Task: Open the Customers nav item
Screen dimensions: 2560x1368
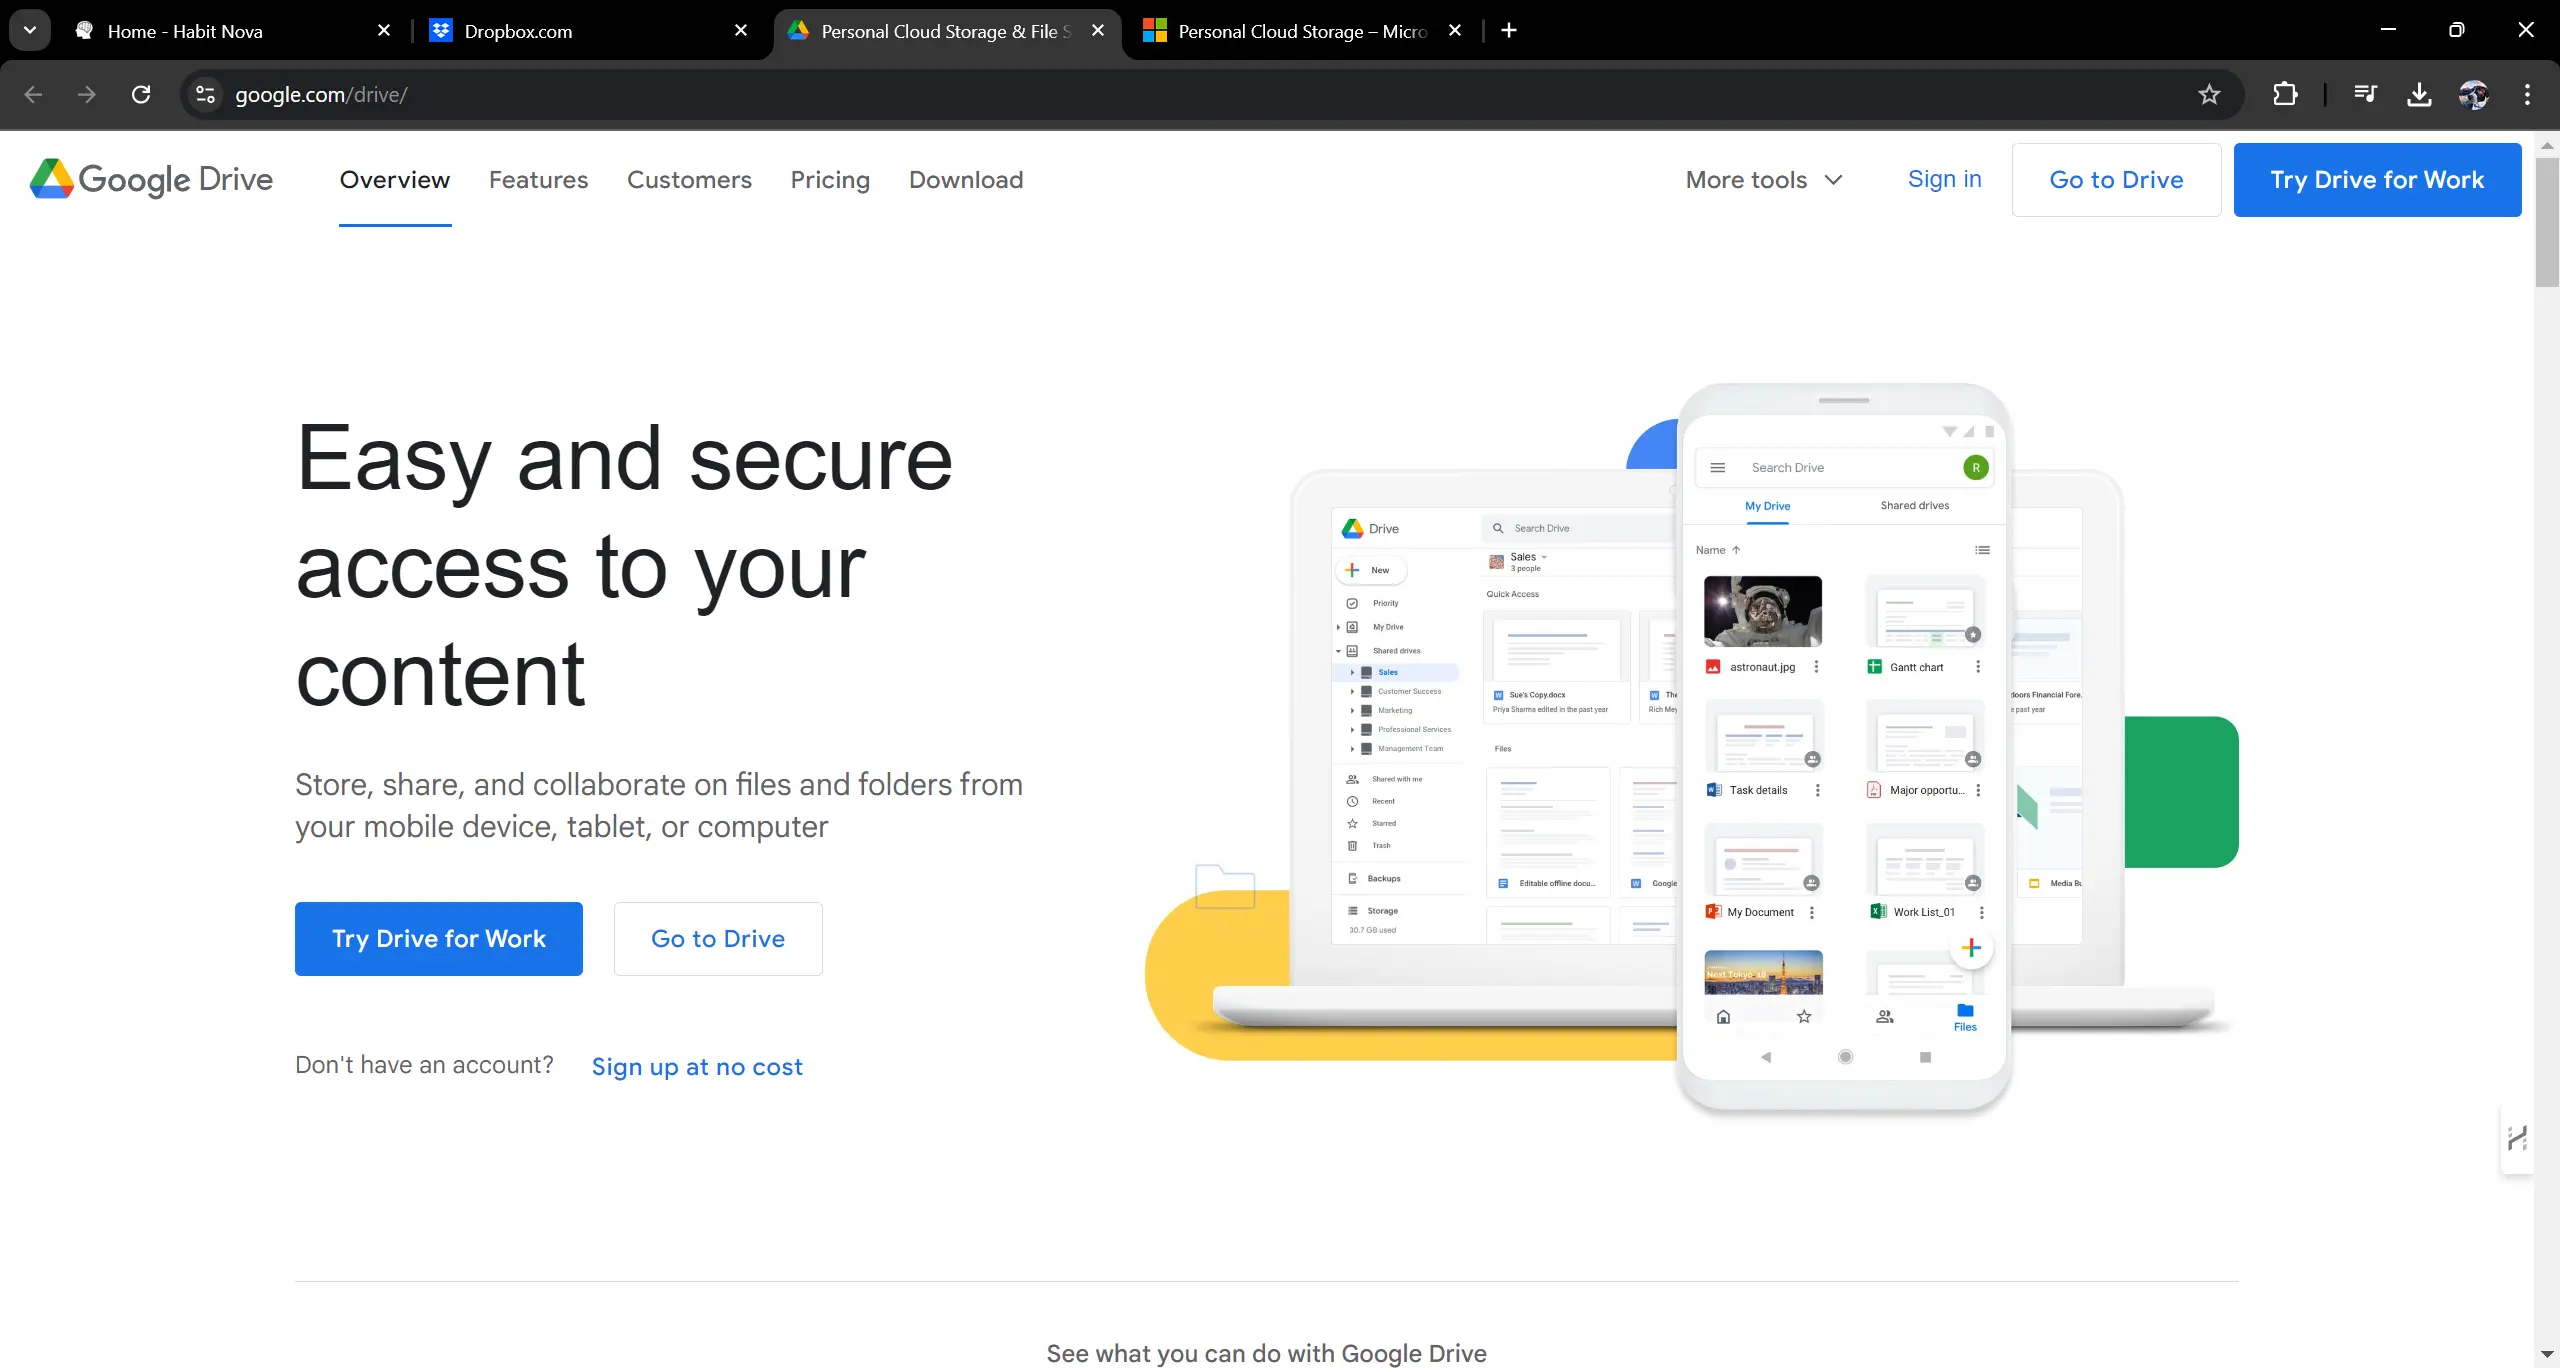Action: pyautogui.click(x=689, y=180)
